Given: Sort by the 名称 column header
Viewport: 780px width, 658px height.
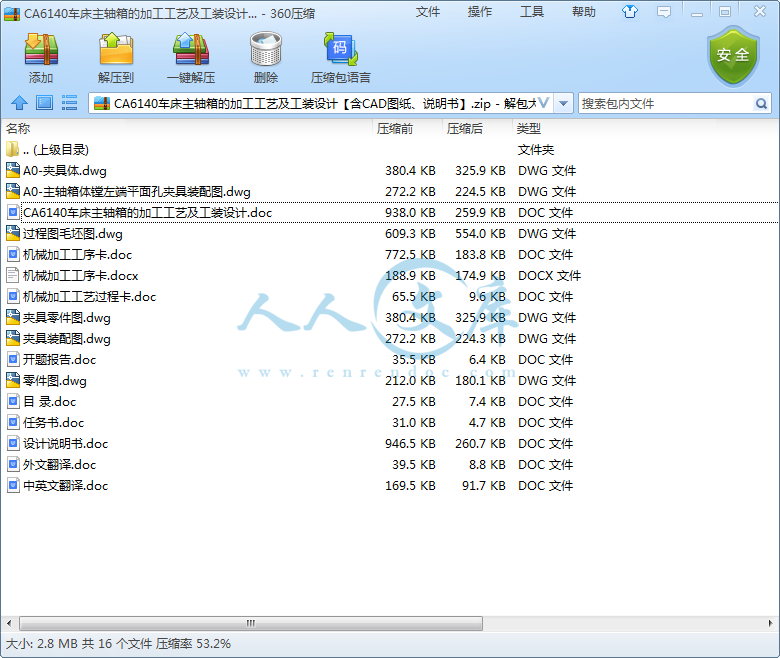Looking at the screenshot, I should point(186,129).
